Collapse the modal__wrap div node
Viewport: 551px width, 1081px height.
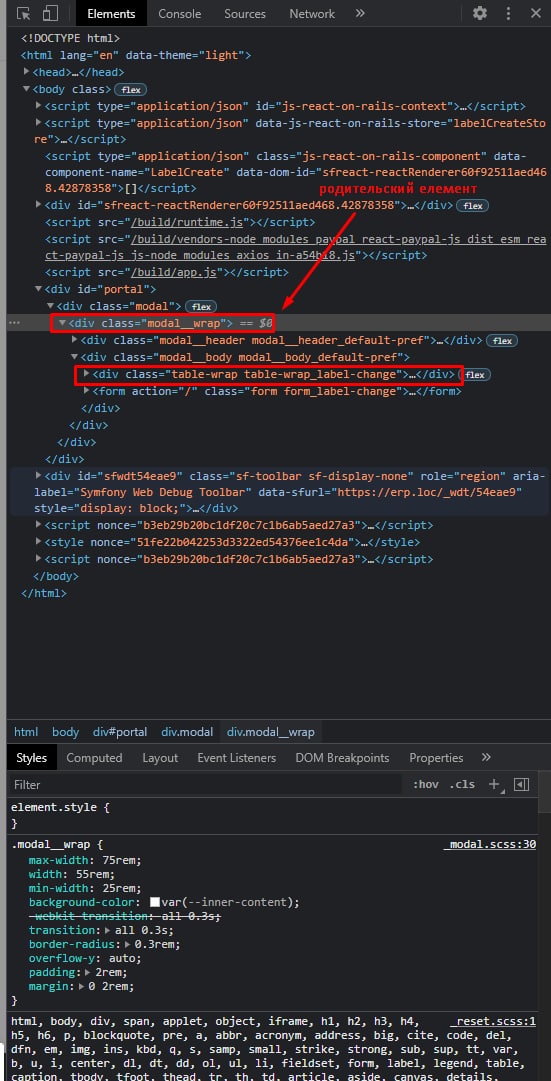62,322
